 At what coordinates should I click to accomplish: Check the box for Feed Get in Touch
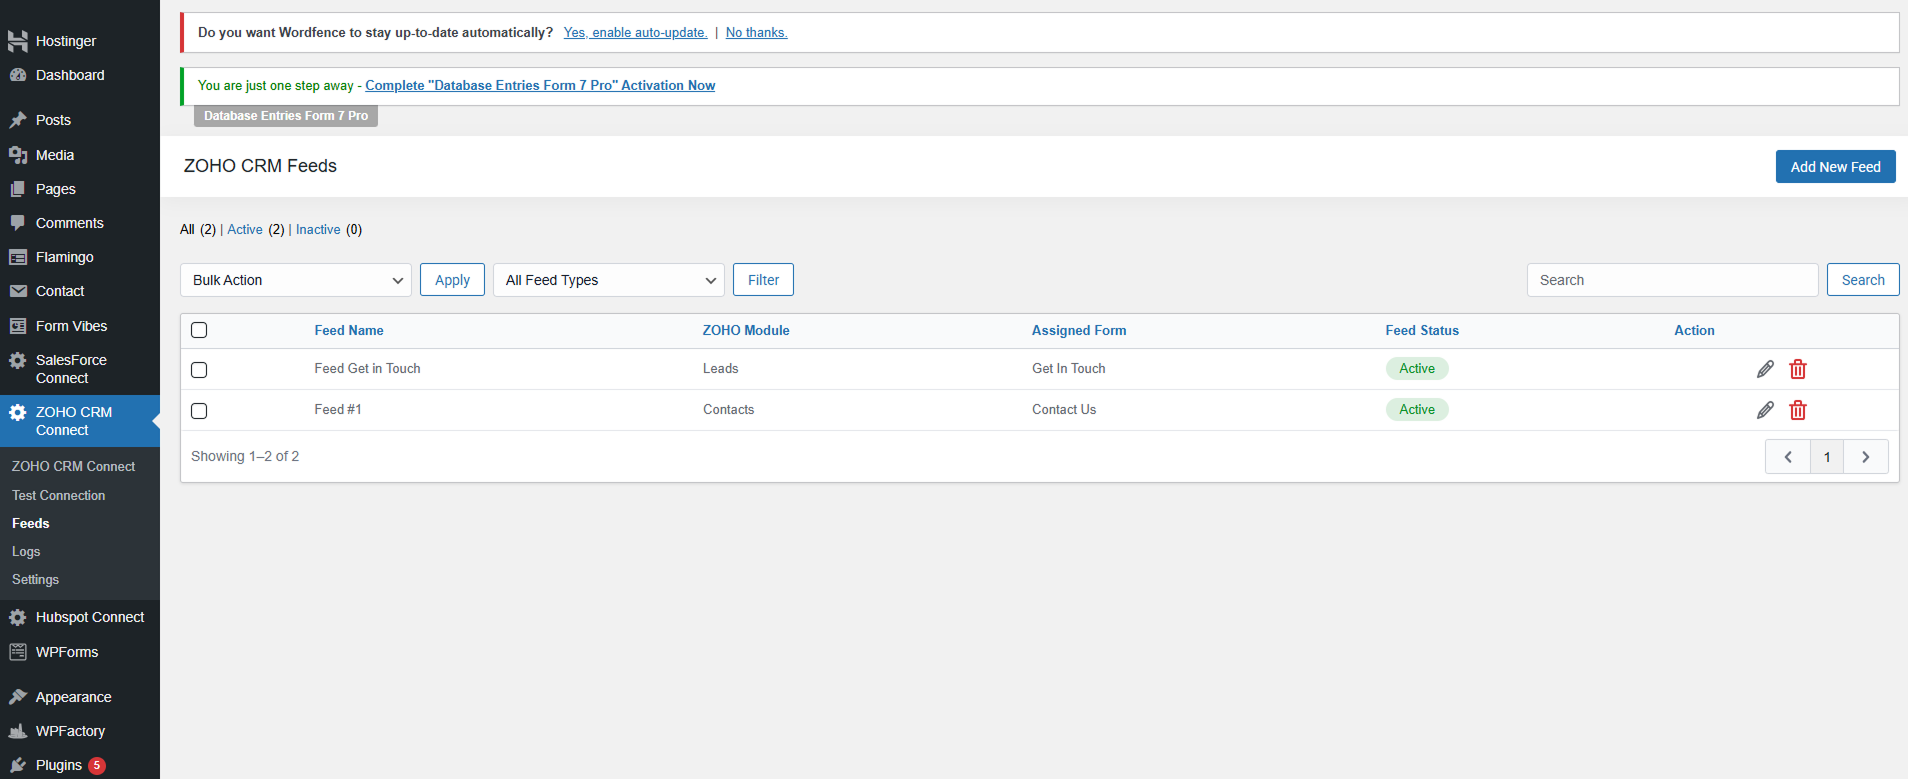(199, 370)
